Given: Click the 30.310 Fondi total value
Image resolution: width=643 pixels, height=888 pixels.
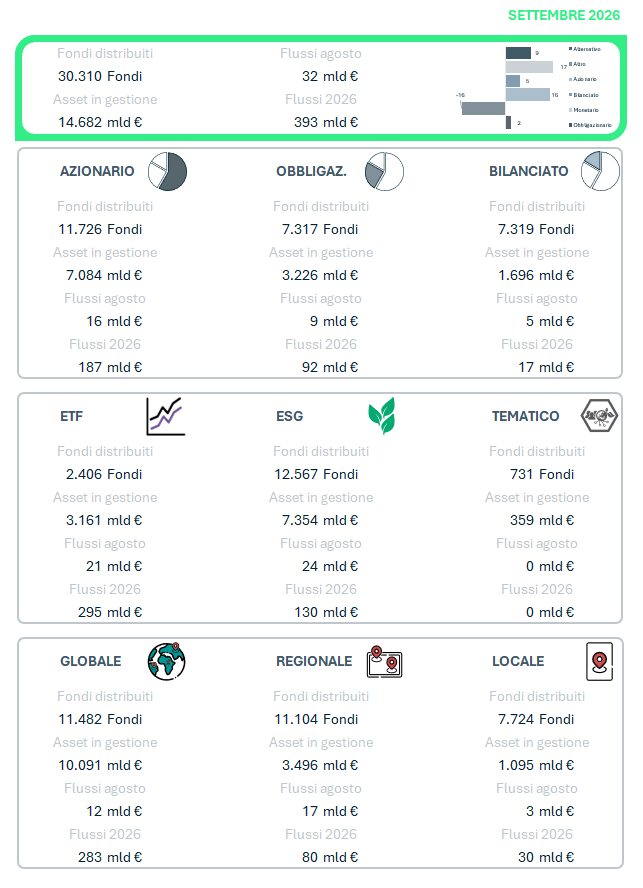Looking at the screenshot, I should [x=100, y=76].
